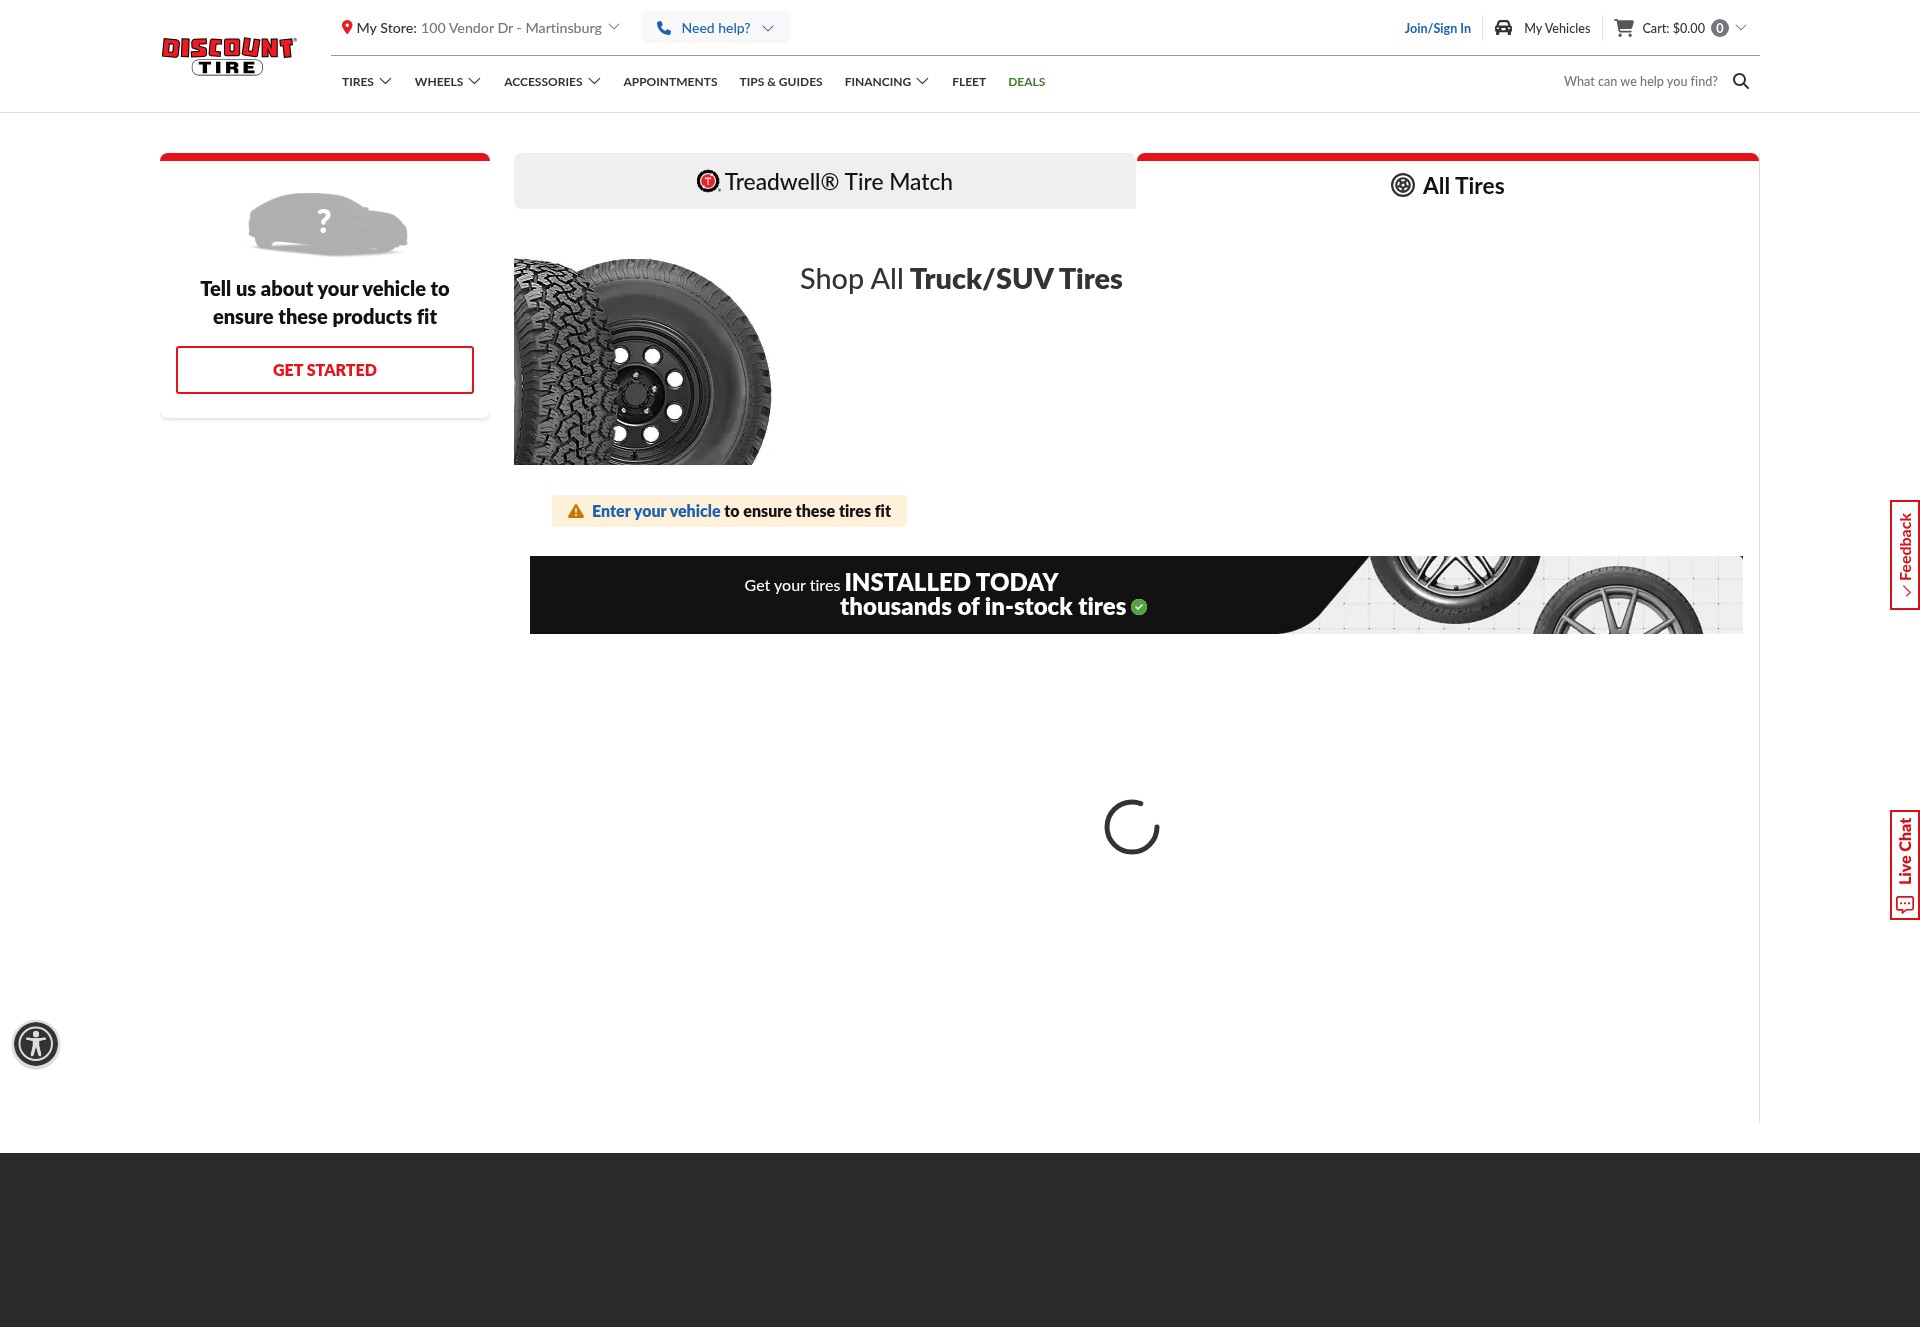This screenshot has width=1920, height=1327.
Task: Click the unknown vehicle silhouette icon
Action: pyautogui.click(x=327, y=224)
